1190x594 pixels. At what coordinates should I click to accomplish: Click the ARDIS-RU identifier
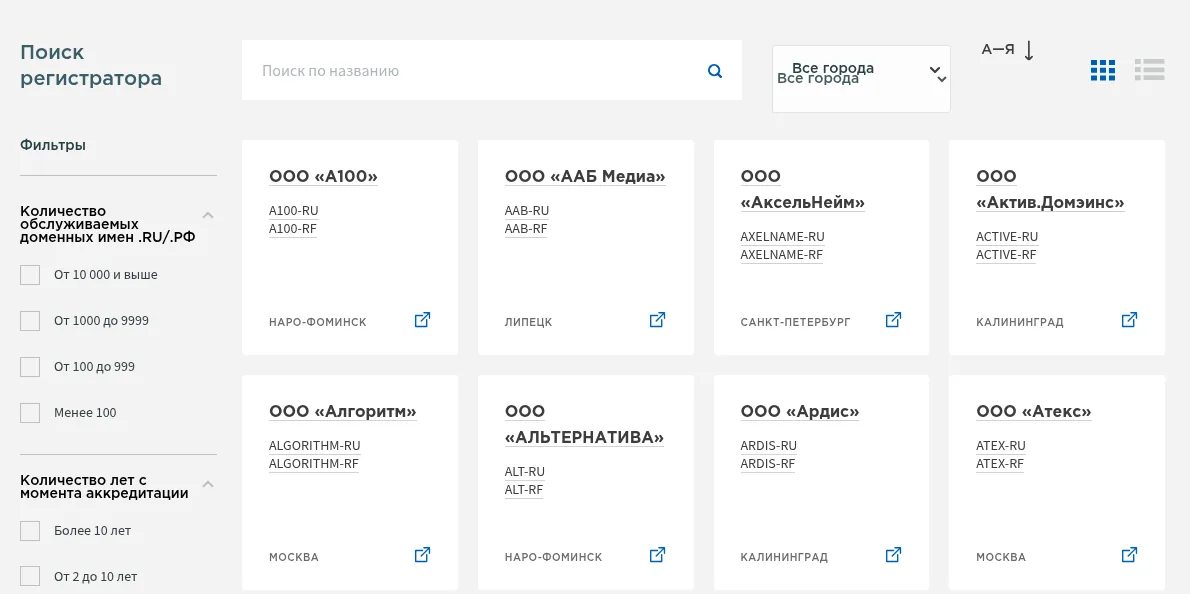point(769,446)
